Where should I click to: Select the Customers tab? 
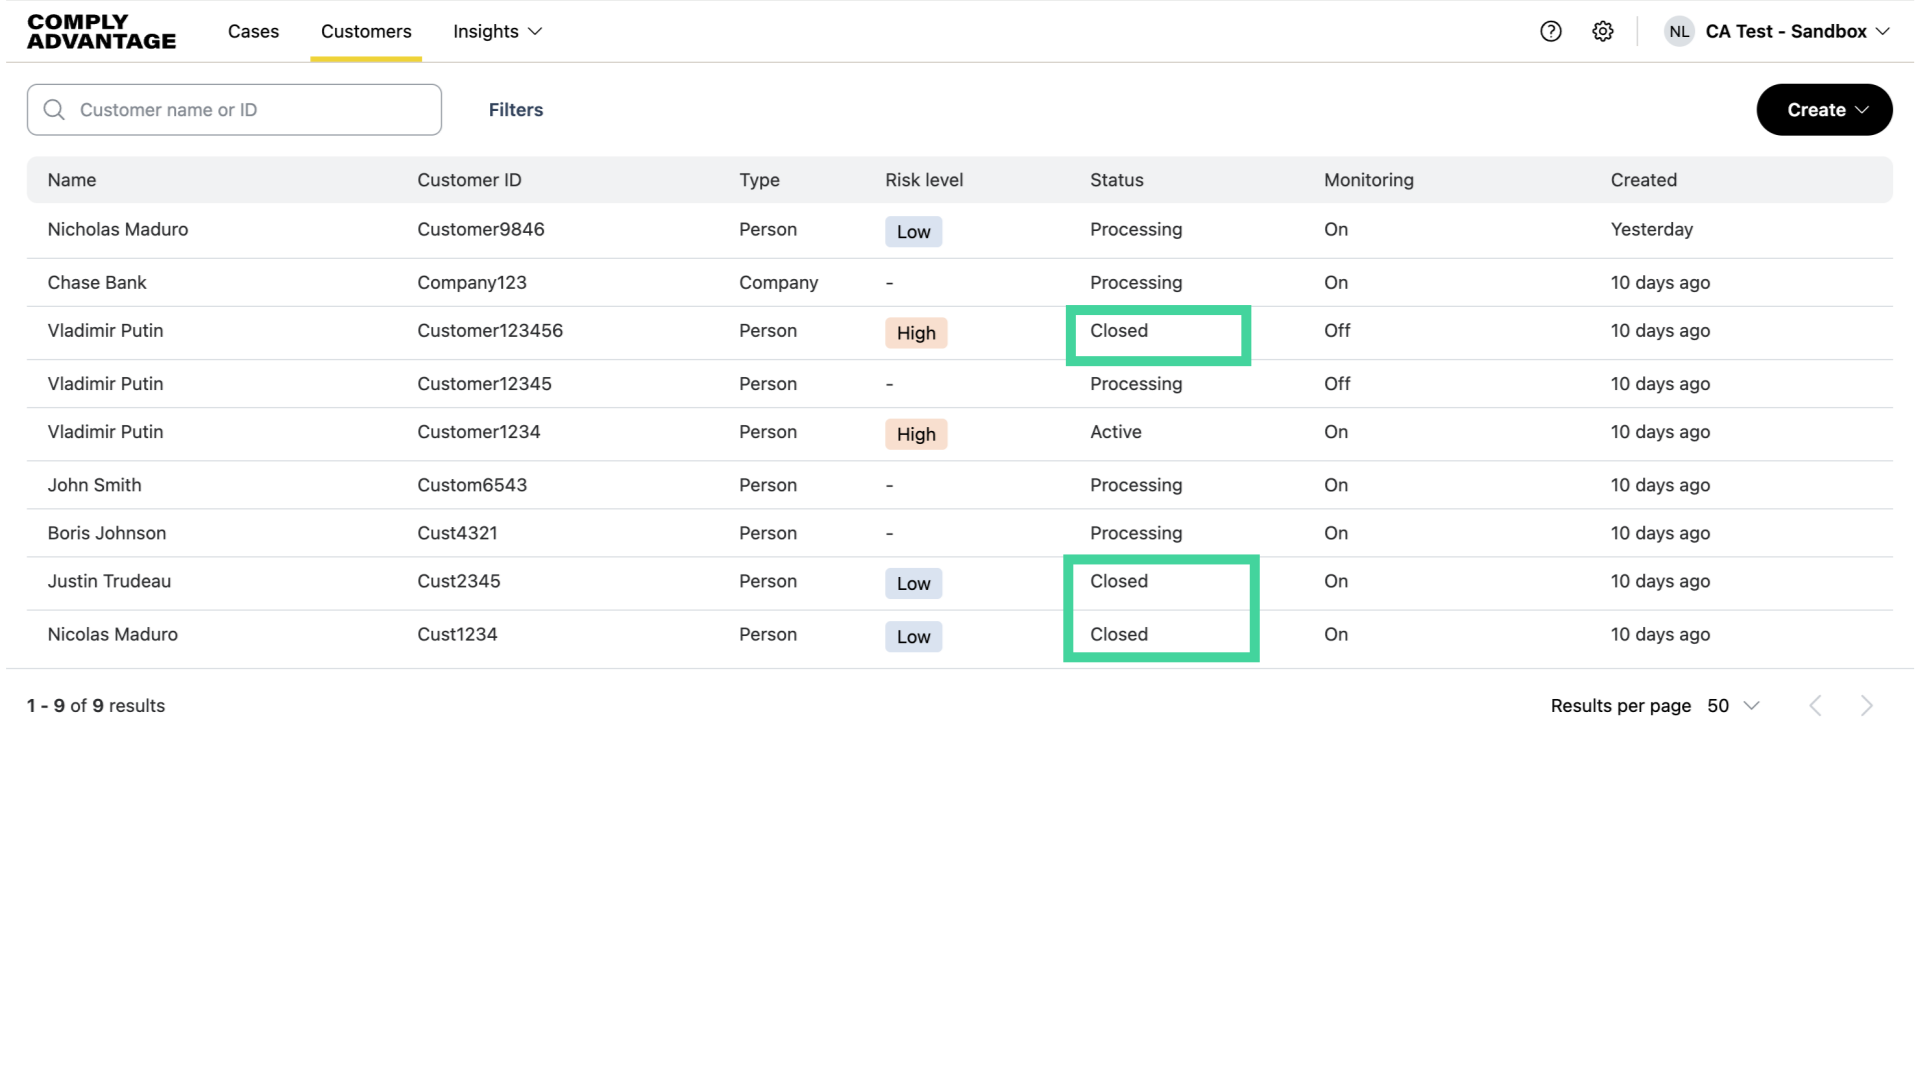point(366,31)
